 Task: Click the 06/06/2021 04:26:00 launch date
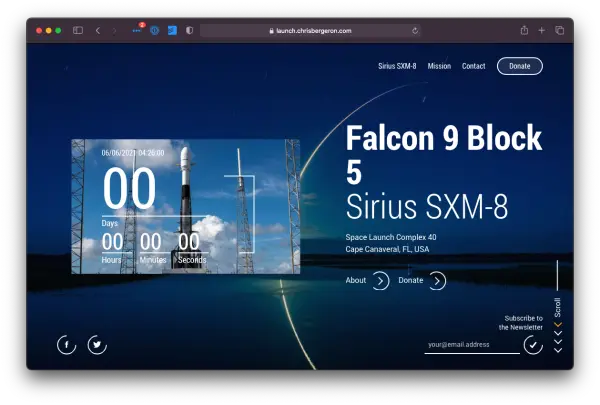point(133,153)
